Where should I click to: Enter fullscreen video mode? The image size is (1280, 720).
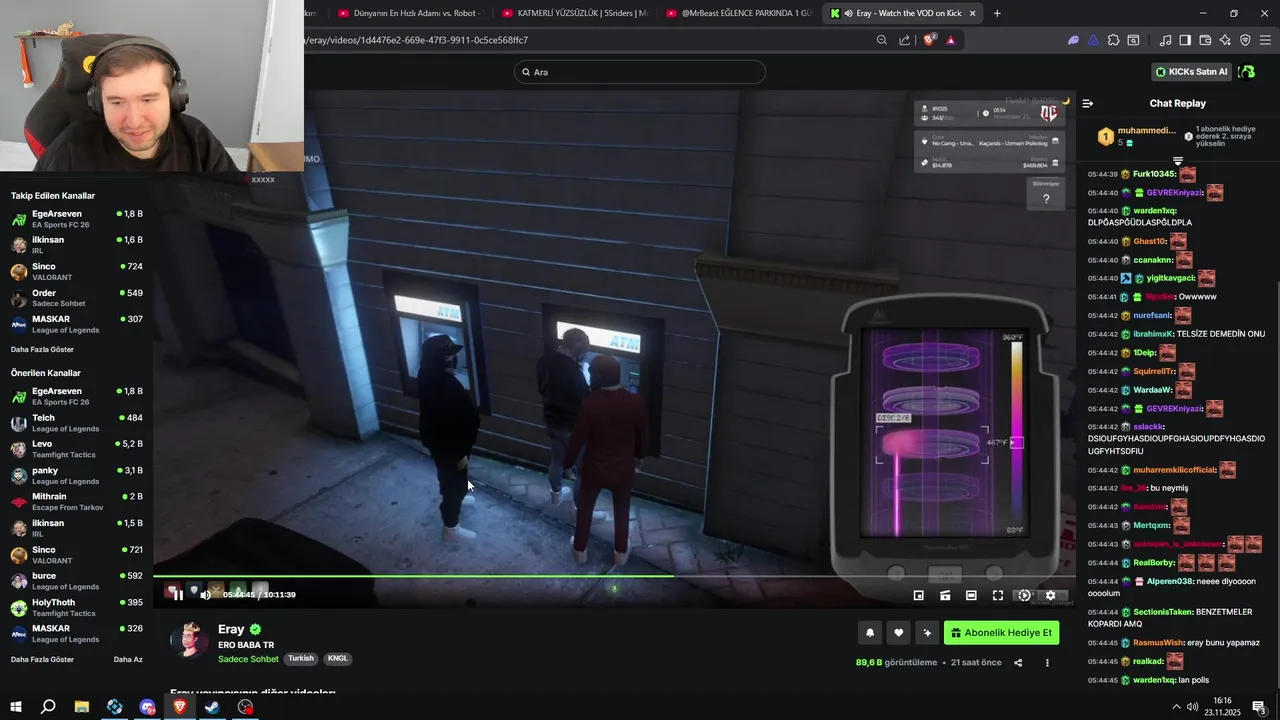point(998,595)
